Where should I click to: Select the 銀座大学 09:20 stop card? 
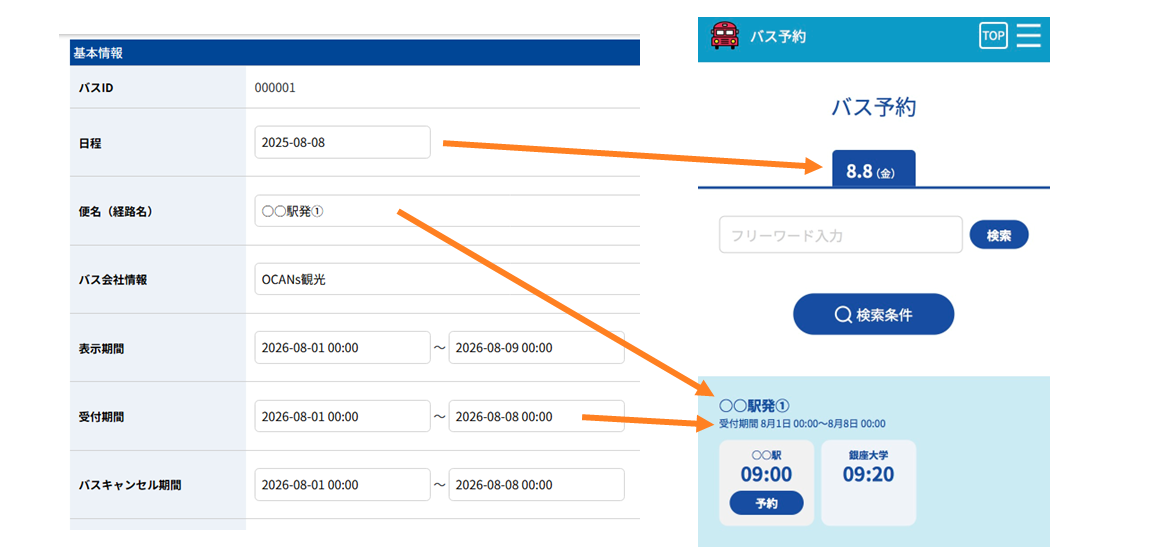pyautogui.click(x=869, y=483)
